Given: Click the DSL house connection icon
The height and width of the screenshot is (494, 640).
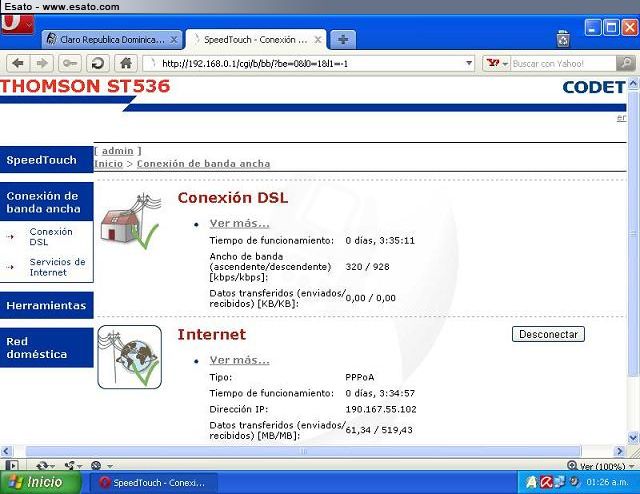Looking at the screenshot, I should 130,221.
